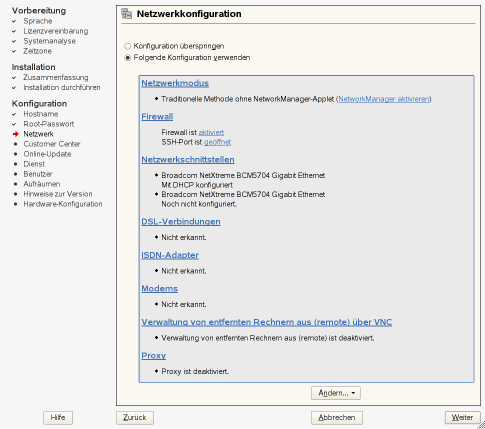Image resolution: width=485 pixels, height=429 pixels.
Task: Click the red arrow beside Netzwerk
Action: (15, 134)
